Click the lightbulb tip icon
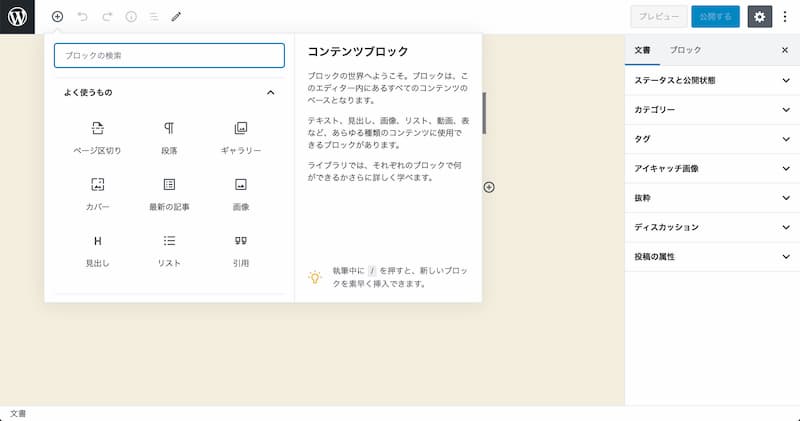The image size is (800, 421). tap(315, 277)
